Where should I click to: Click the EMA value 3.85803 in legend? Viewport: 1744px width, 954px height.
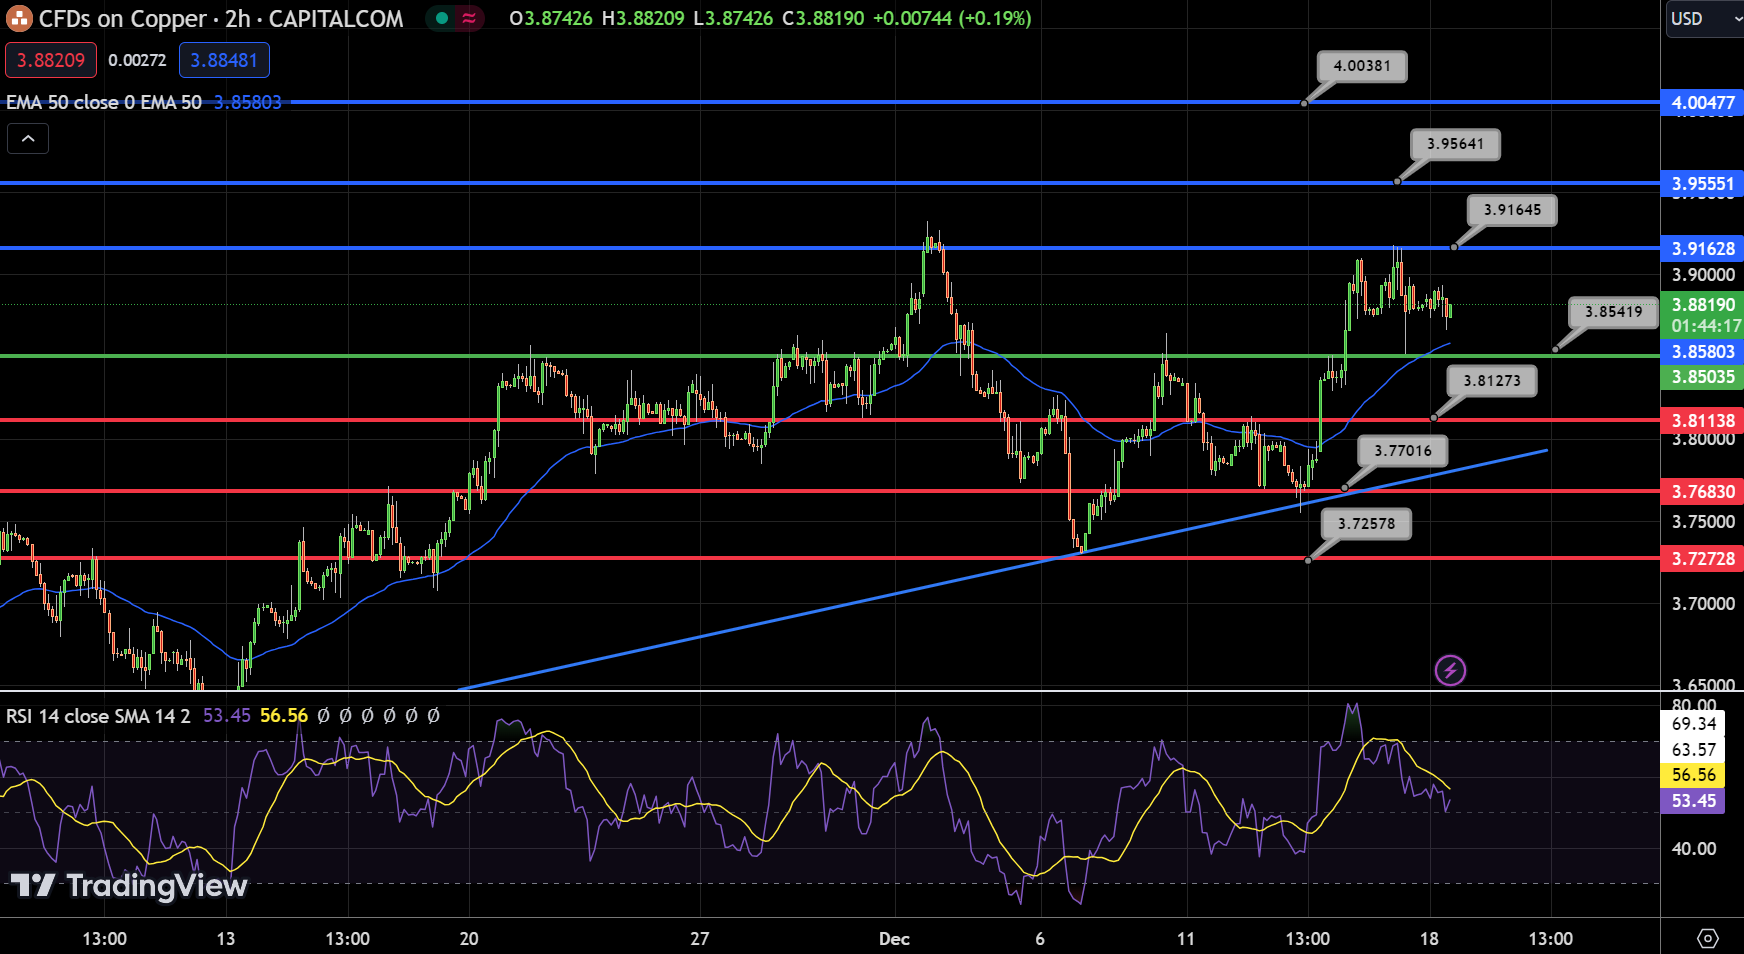coord(247,102)
